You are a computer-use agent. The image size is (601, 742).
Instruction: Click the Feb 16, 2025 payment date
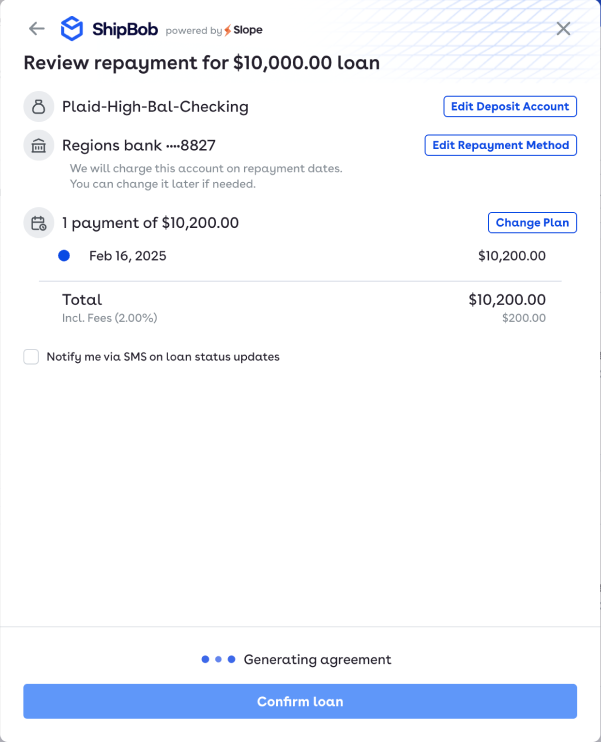tap(128, 256)
